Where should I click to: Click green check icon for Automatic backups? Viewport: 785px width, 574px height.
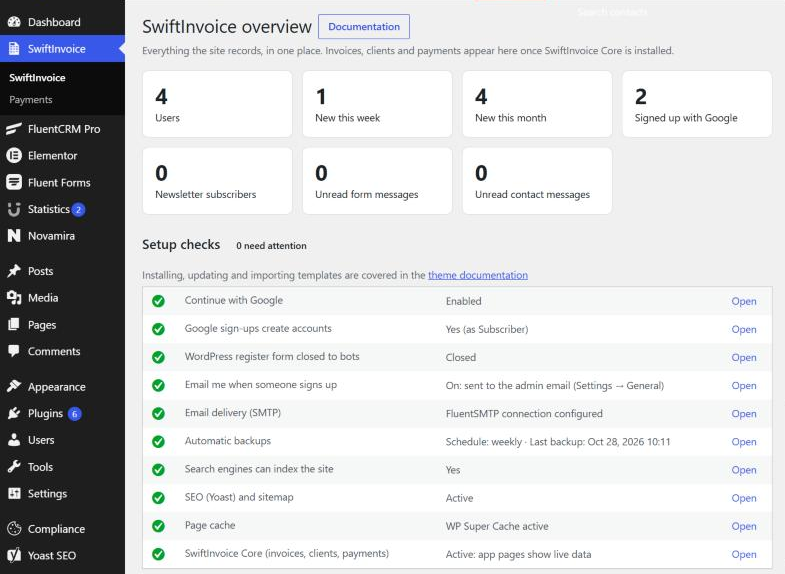158,441
